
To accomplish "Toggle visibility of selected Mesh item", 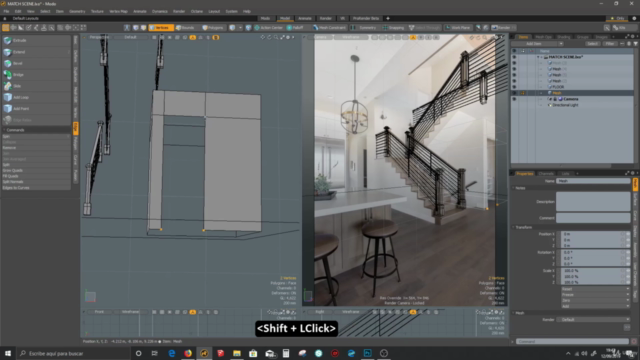I will (514, 93).
